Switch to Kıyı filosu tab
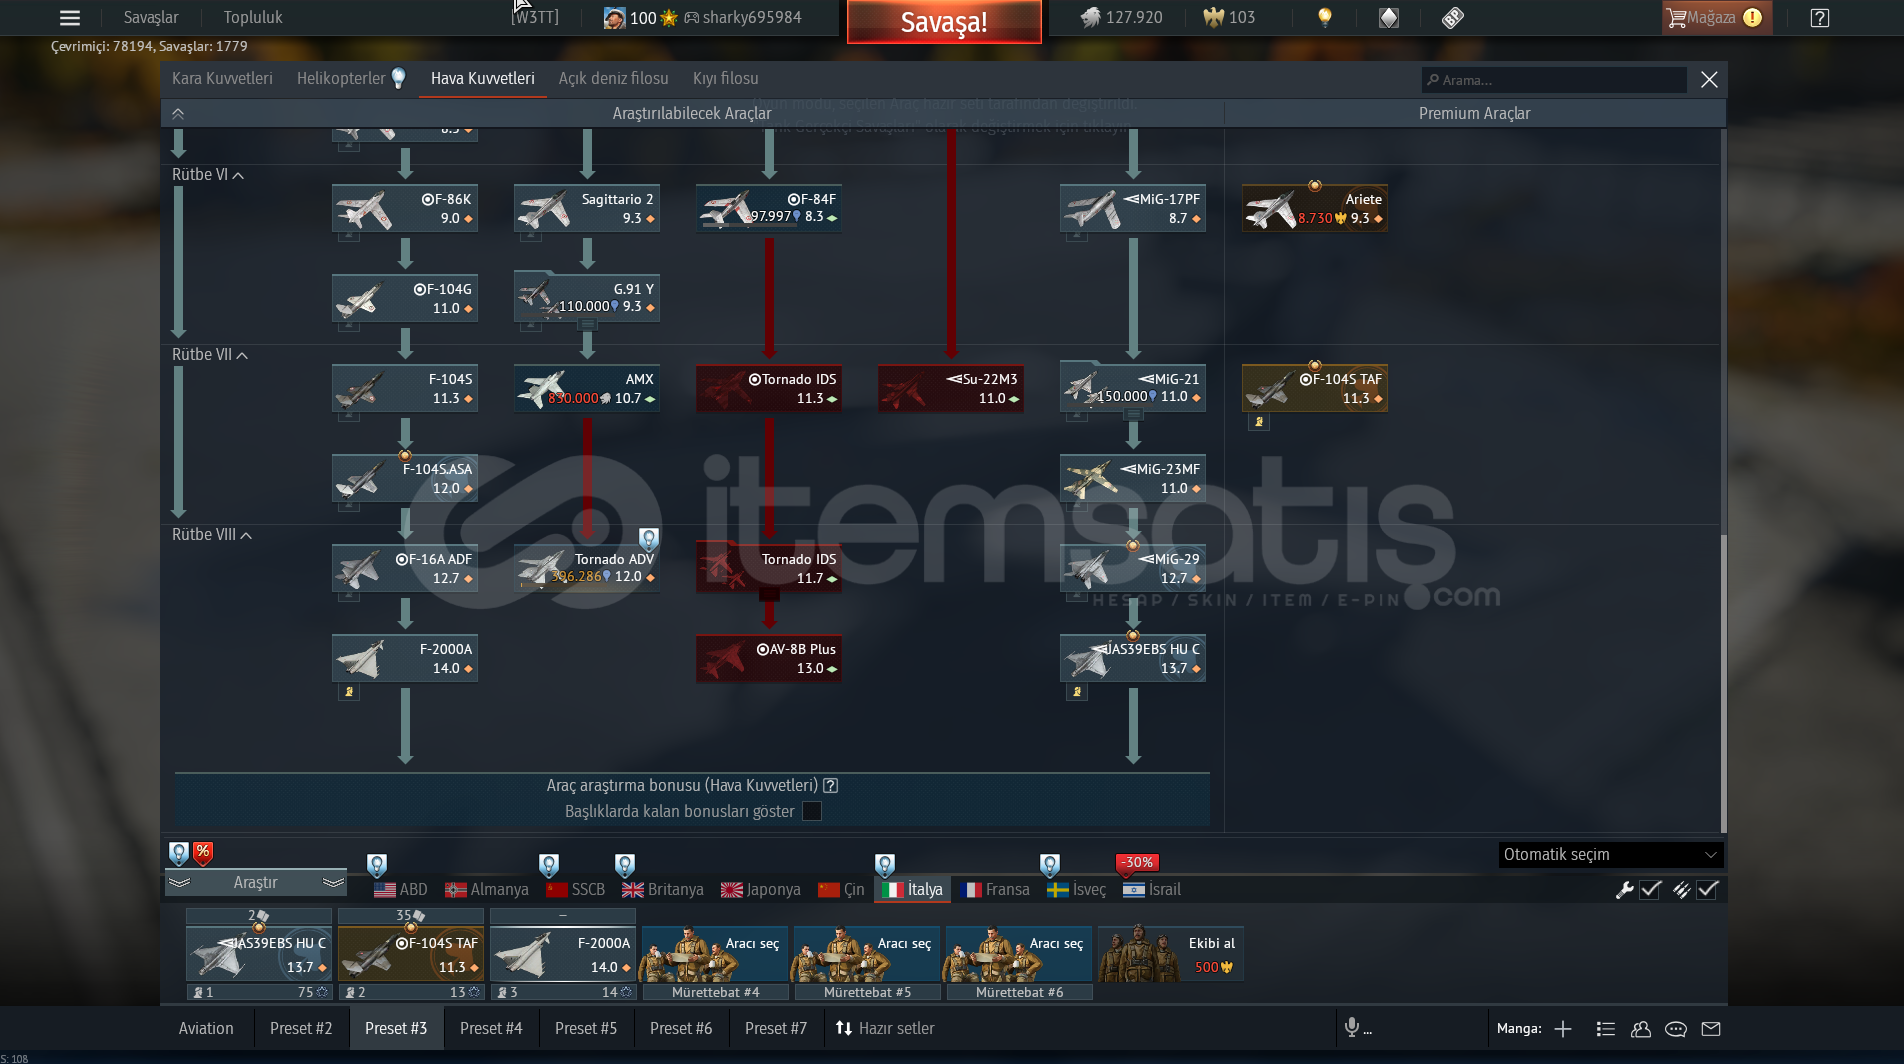This screenshot has width=1904, height=1064. pyautogui.click(x=725, y=78)
